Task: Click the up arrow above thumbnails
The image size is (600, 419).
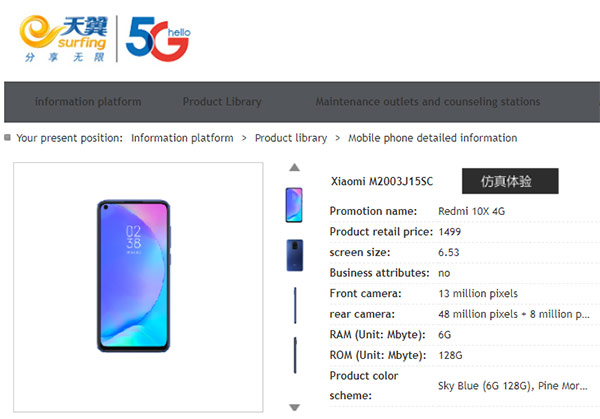Action: pos(294,167)
